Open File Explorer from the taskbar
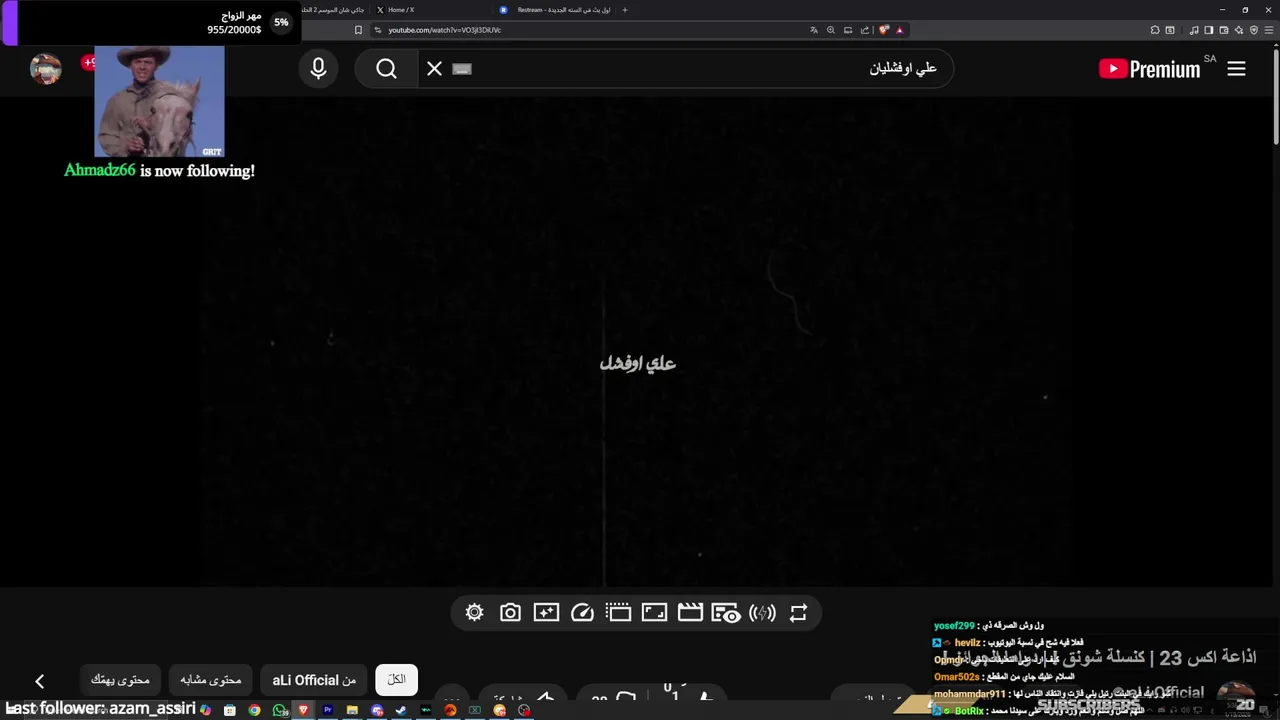 pyautogui.click(x=352, y=710)
